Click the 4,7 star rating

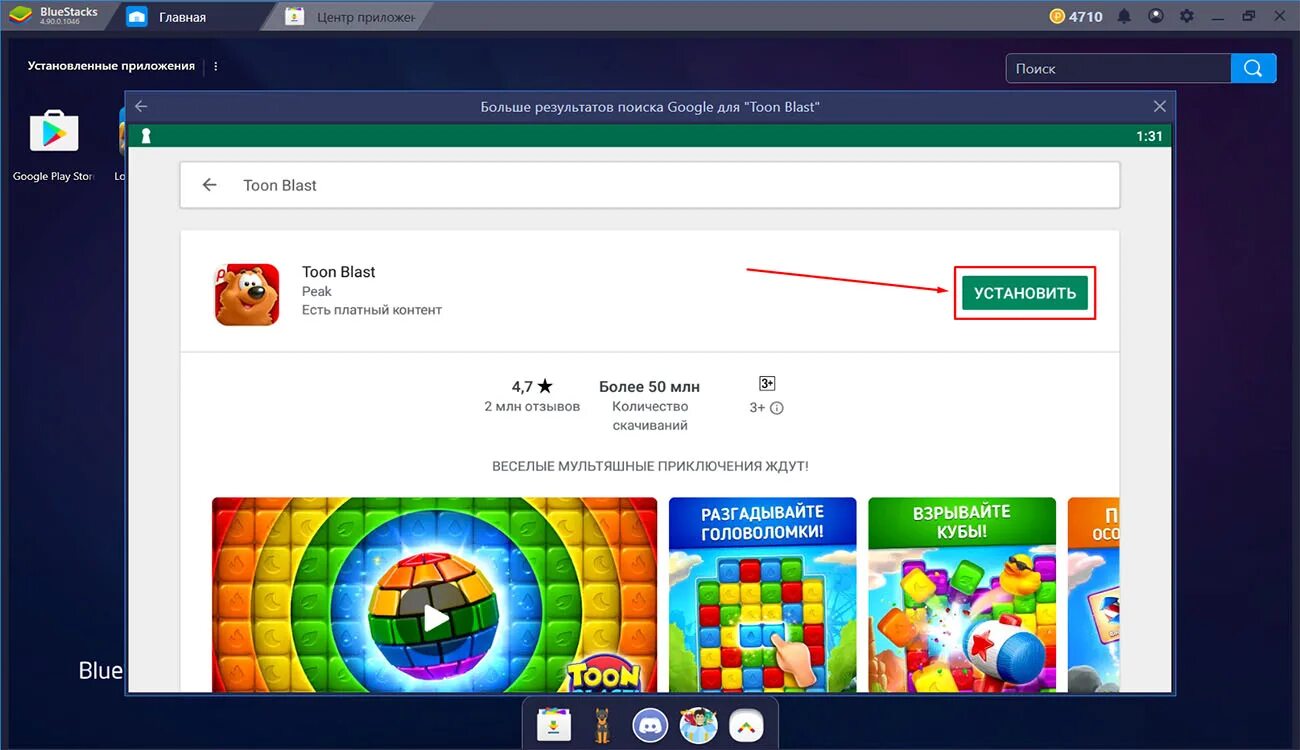pos(532,386)
